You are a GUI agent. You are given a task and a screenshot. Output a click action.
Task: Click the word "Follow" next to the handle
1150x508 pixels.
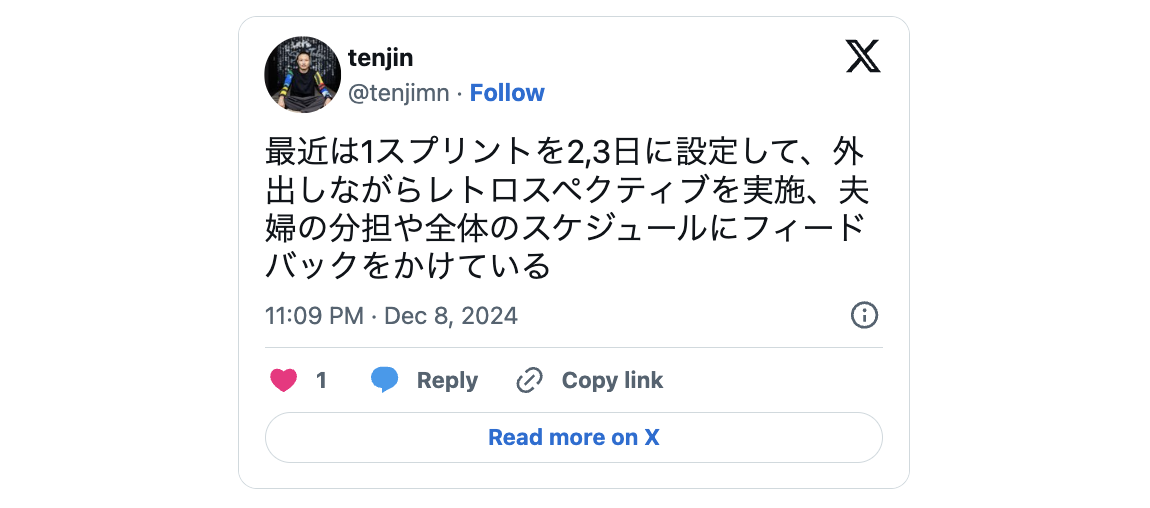click(x=507, y=93)
